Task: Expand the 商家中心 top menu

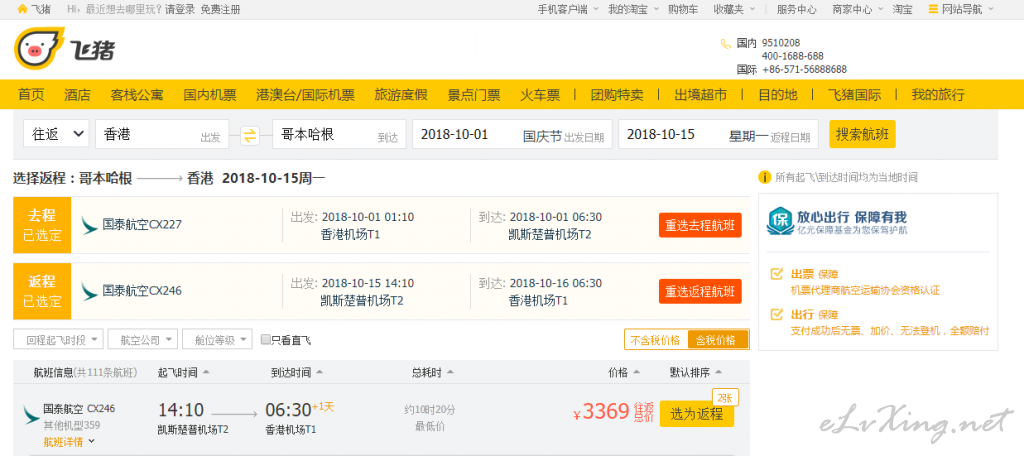Action: pos(856,9)
